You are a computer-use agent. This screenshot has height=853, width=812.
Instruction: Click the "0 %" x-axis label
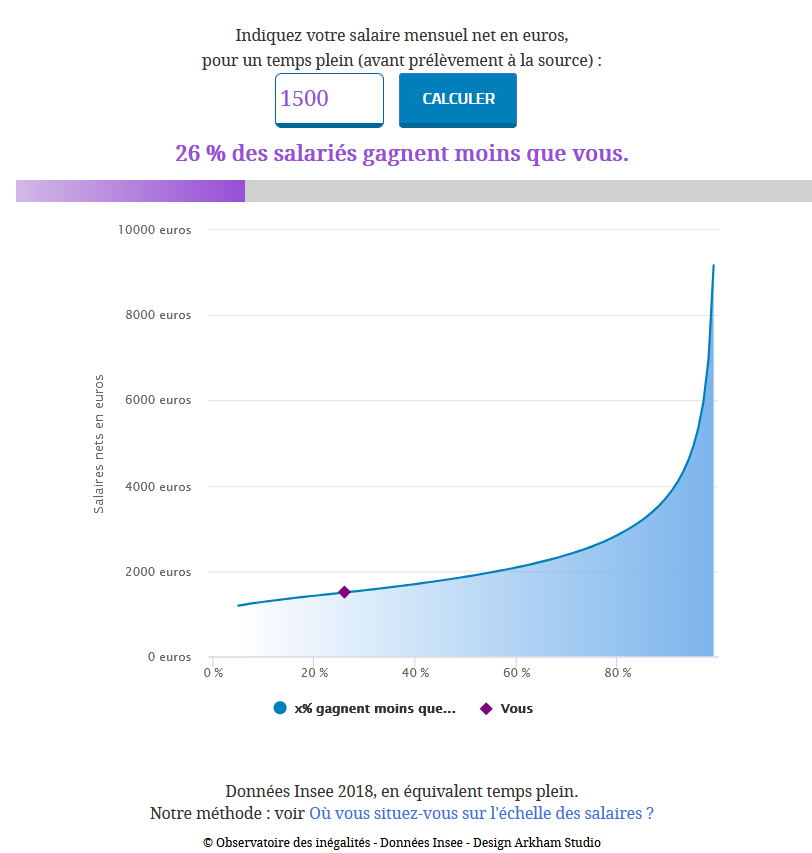(213, 673)
